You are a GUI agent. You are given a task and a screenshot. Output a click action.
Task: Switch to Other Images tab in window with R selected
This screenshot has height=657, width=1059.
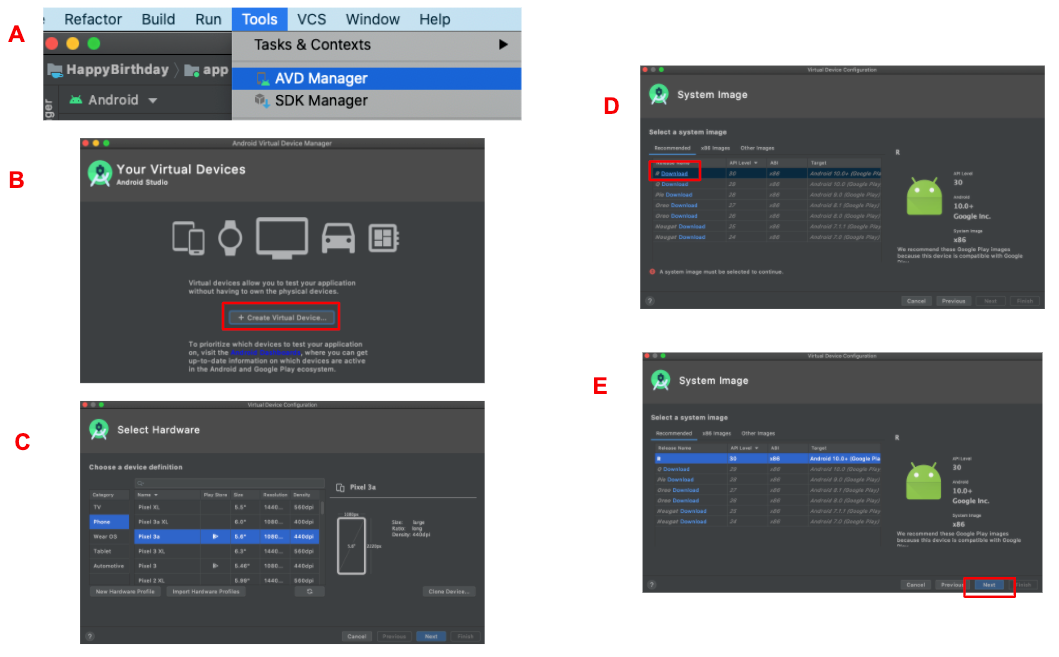click(758, 433)
